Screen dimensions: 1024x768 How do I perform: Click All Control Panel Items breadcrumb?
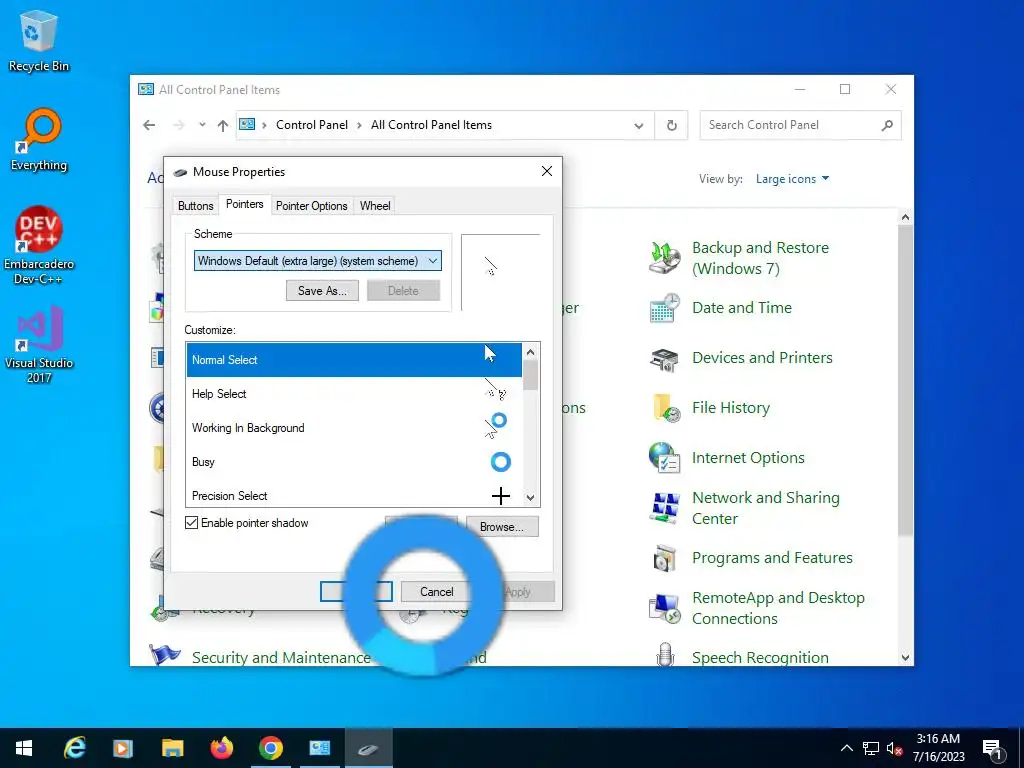click(431, 125)
